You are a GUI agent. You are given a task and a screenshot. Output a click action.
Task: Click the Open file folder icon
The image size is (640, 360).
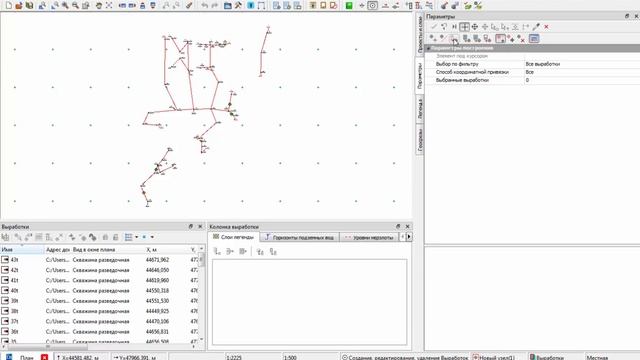(19, 6)
